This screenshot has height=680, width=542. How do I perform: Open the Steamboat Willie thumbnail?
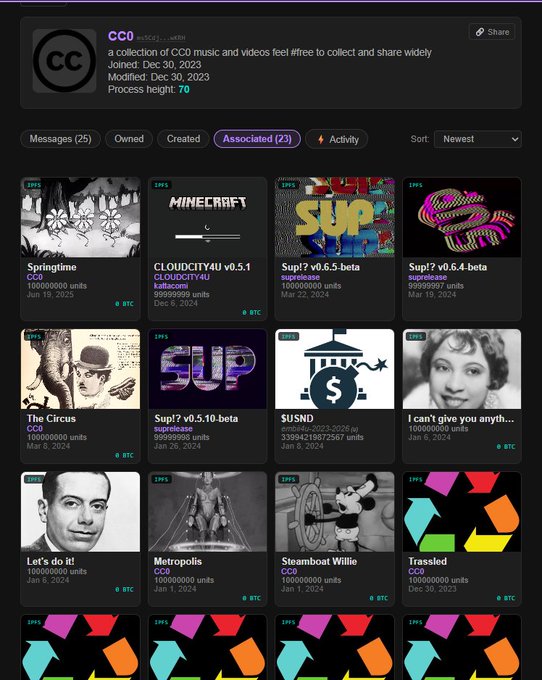click(335, 512)
